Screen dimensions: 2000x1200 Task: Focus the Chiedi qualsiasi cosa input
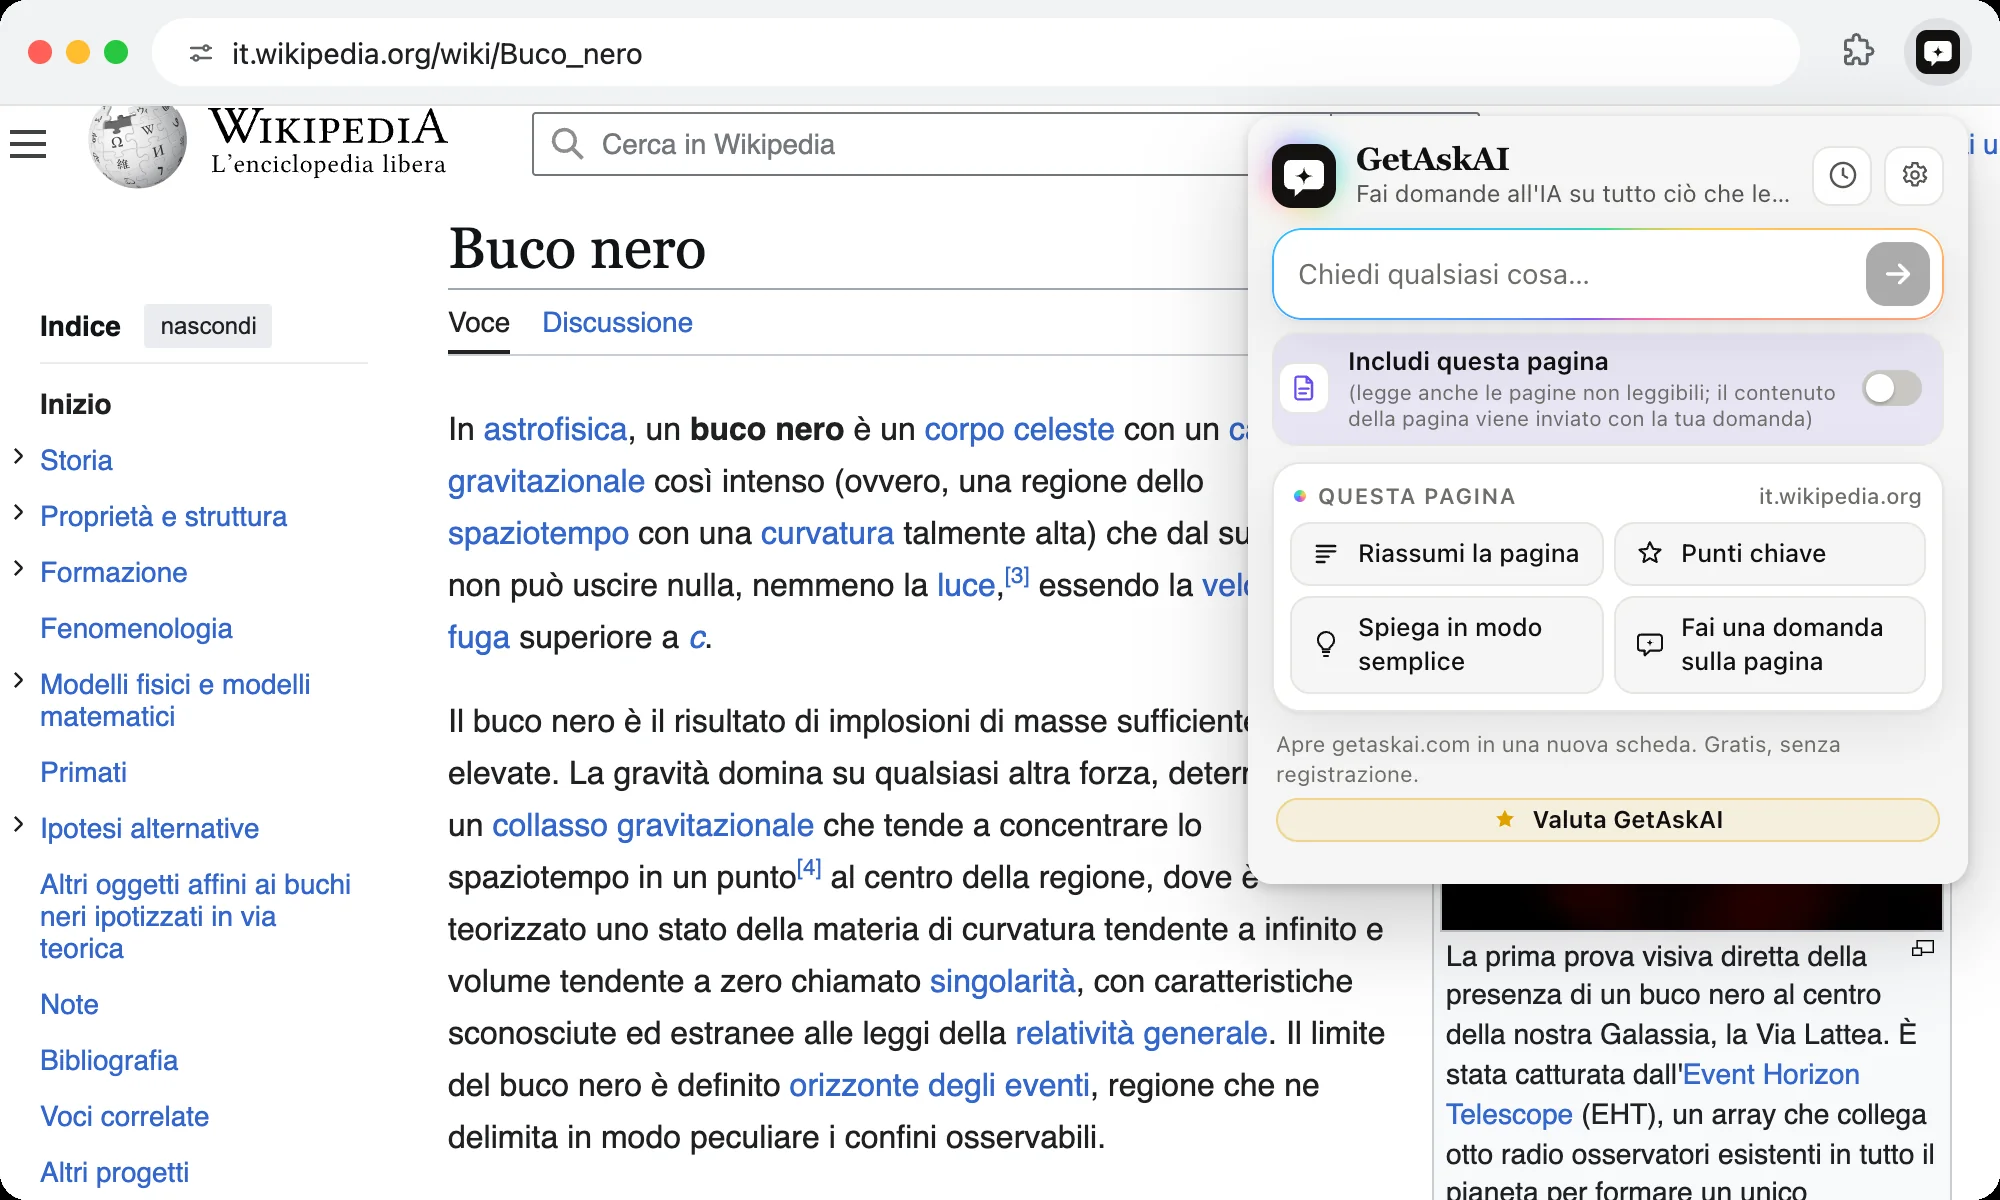coord(1570,274)
